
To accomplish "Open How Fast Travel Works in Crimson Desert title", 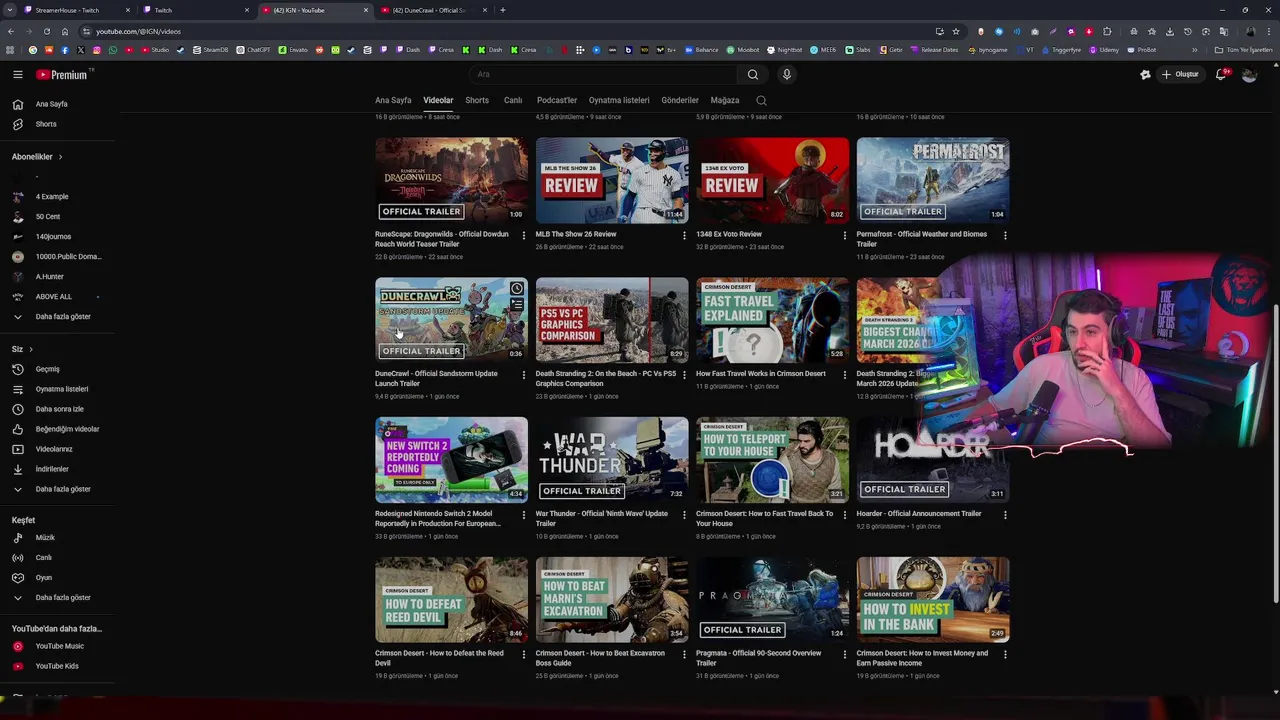I will (x=761, y=374).
